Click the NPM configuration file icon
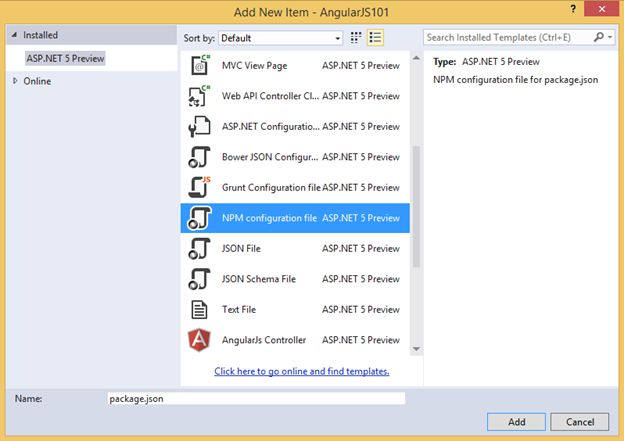Screen dimensions: 624x441 point(199,218)
